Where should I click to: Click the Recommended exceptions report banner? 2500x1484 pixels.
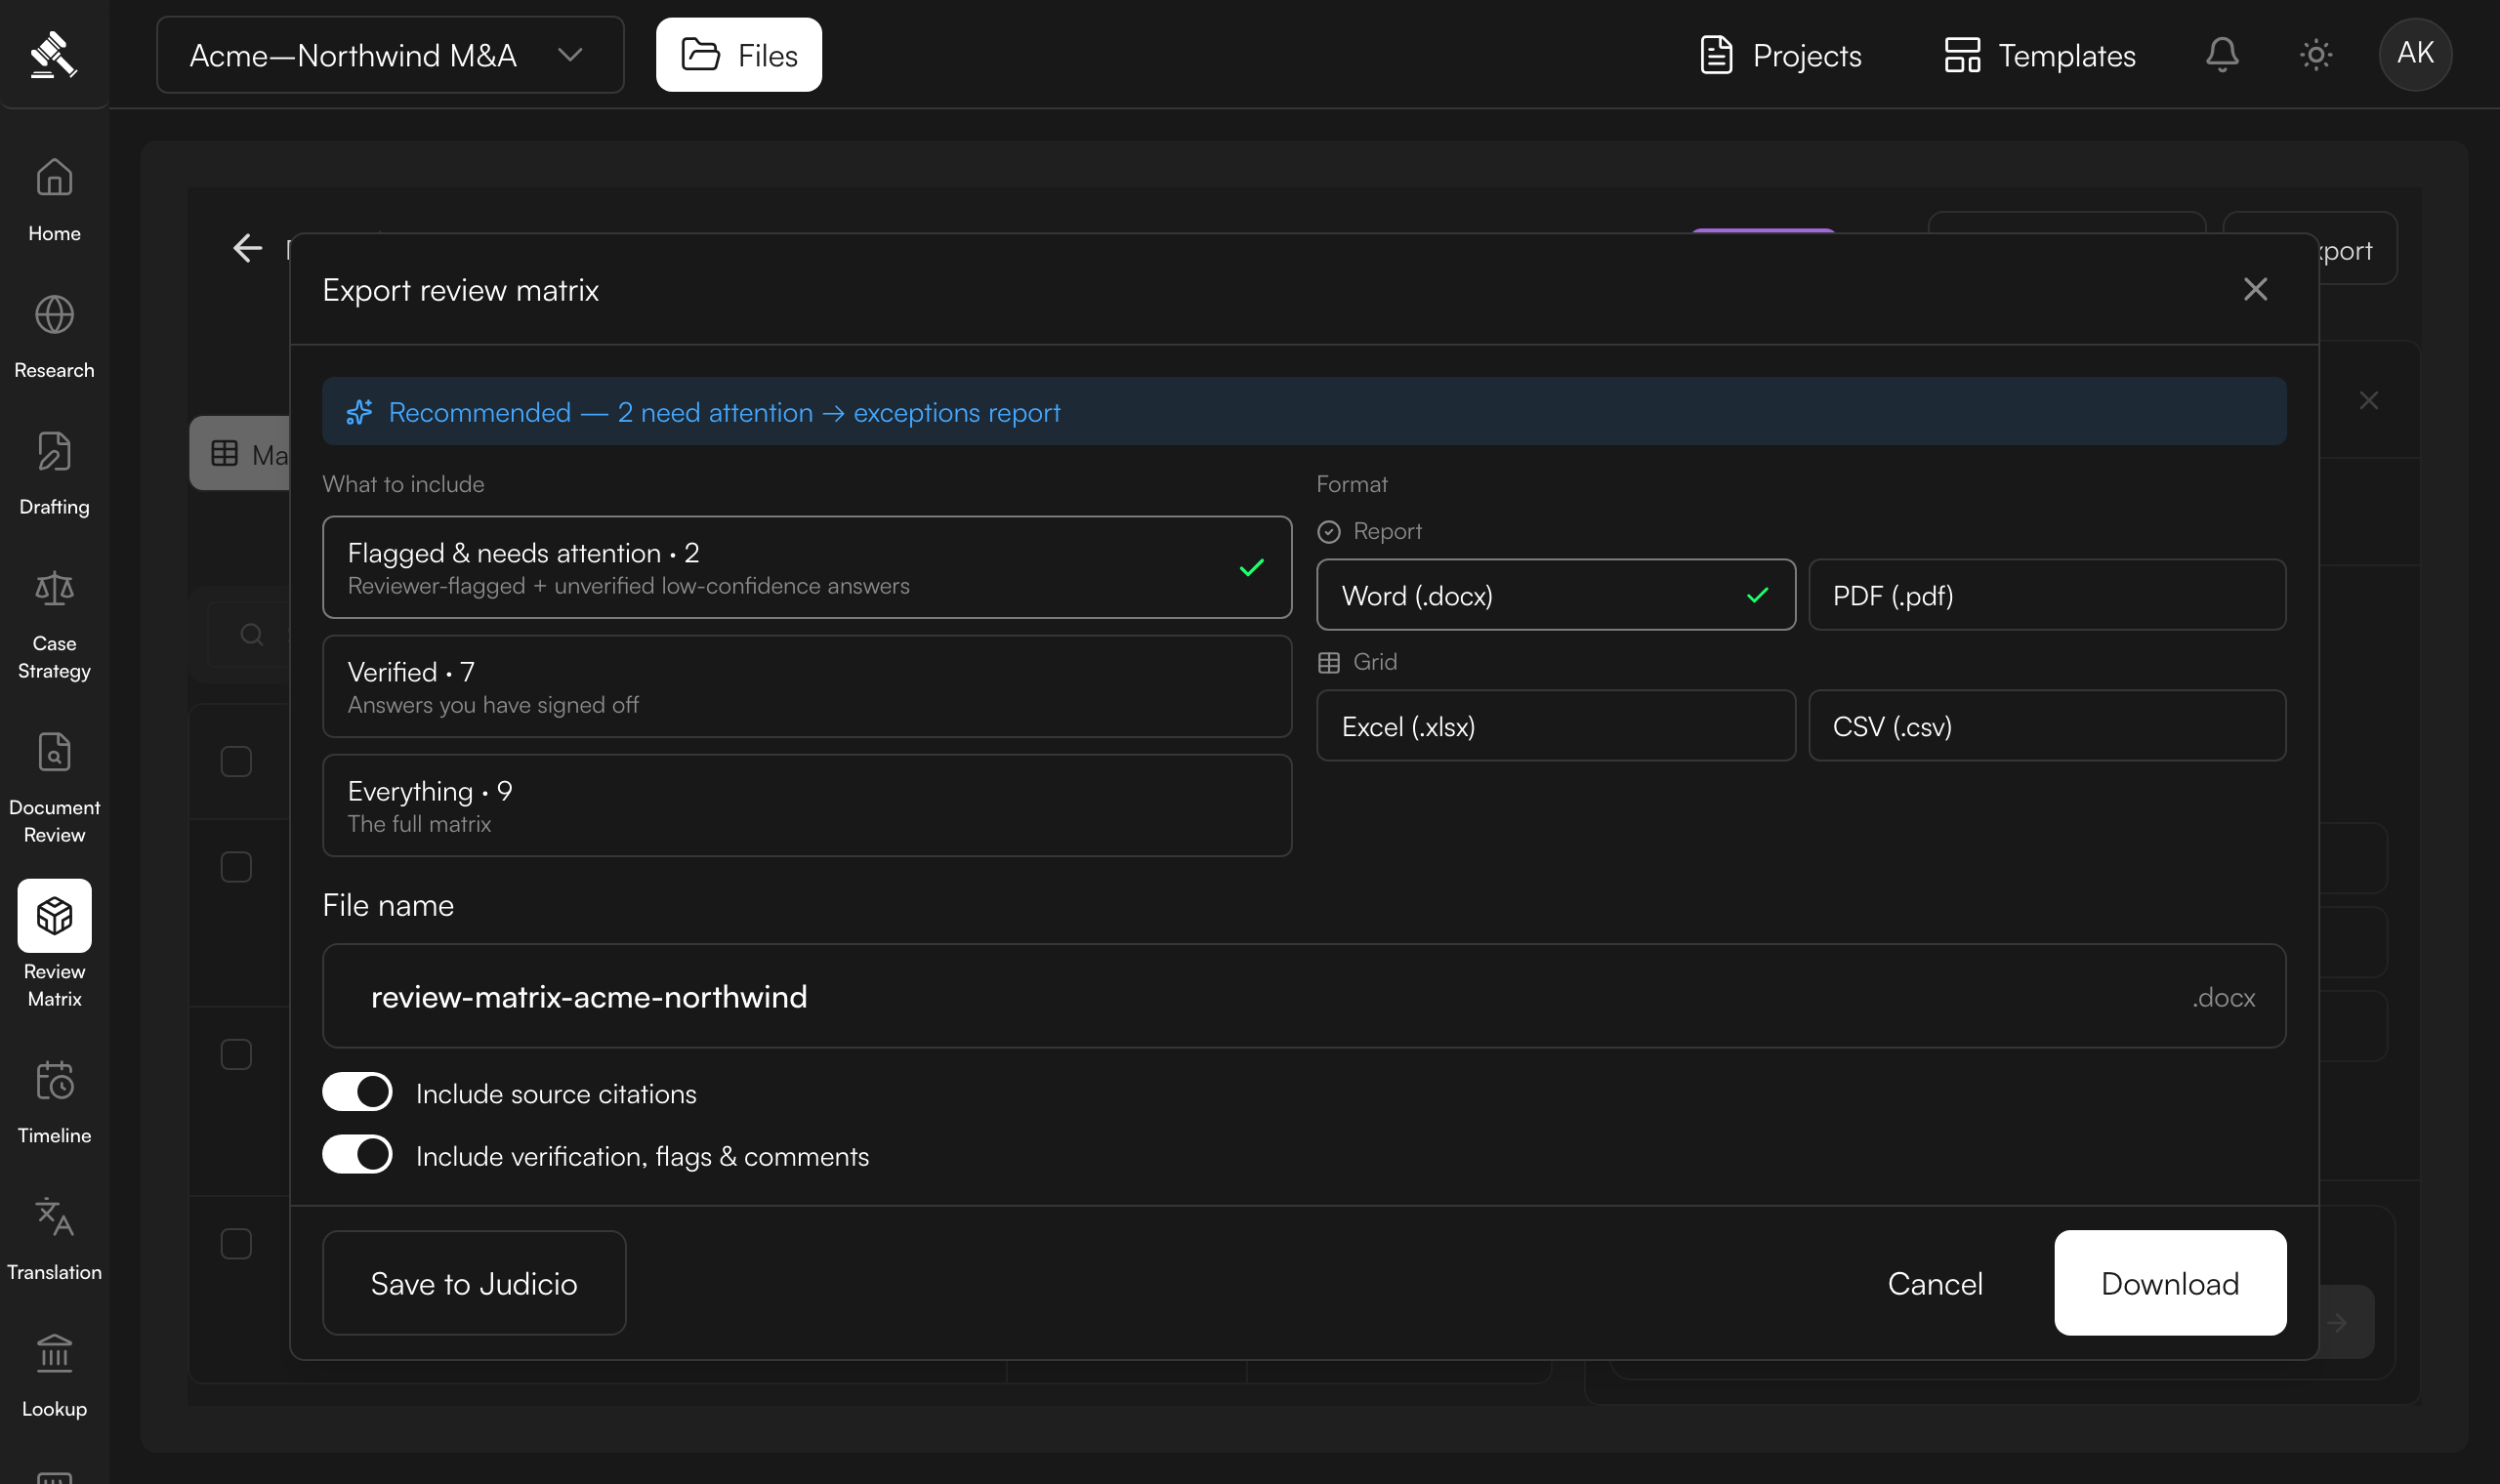click(1304, 411)
